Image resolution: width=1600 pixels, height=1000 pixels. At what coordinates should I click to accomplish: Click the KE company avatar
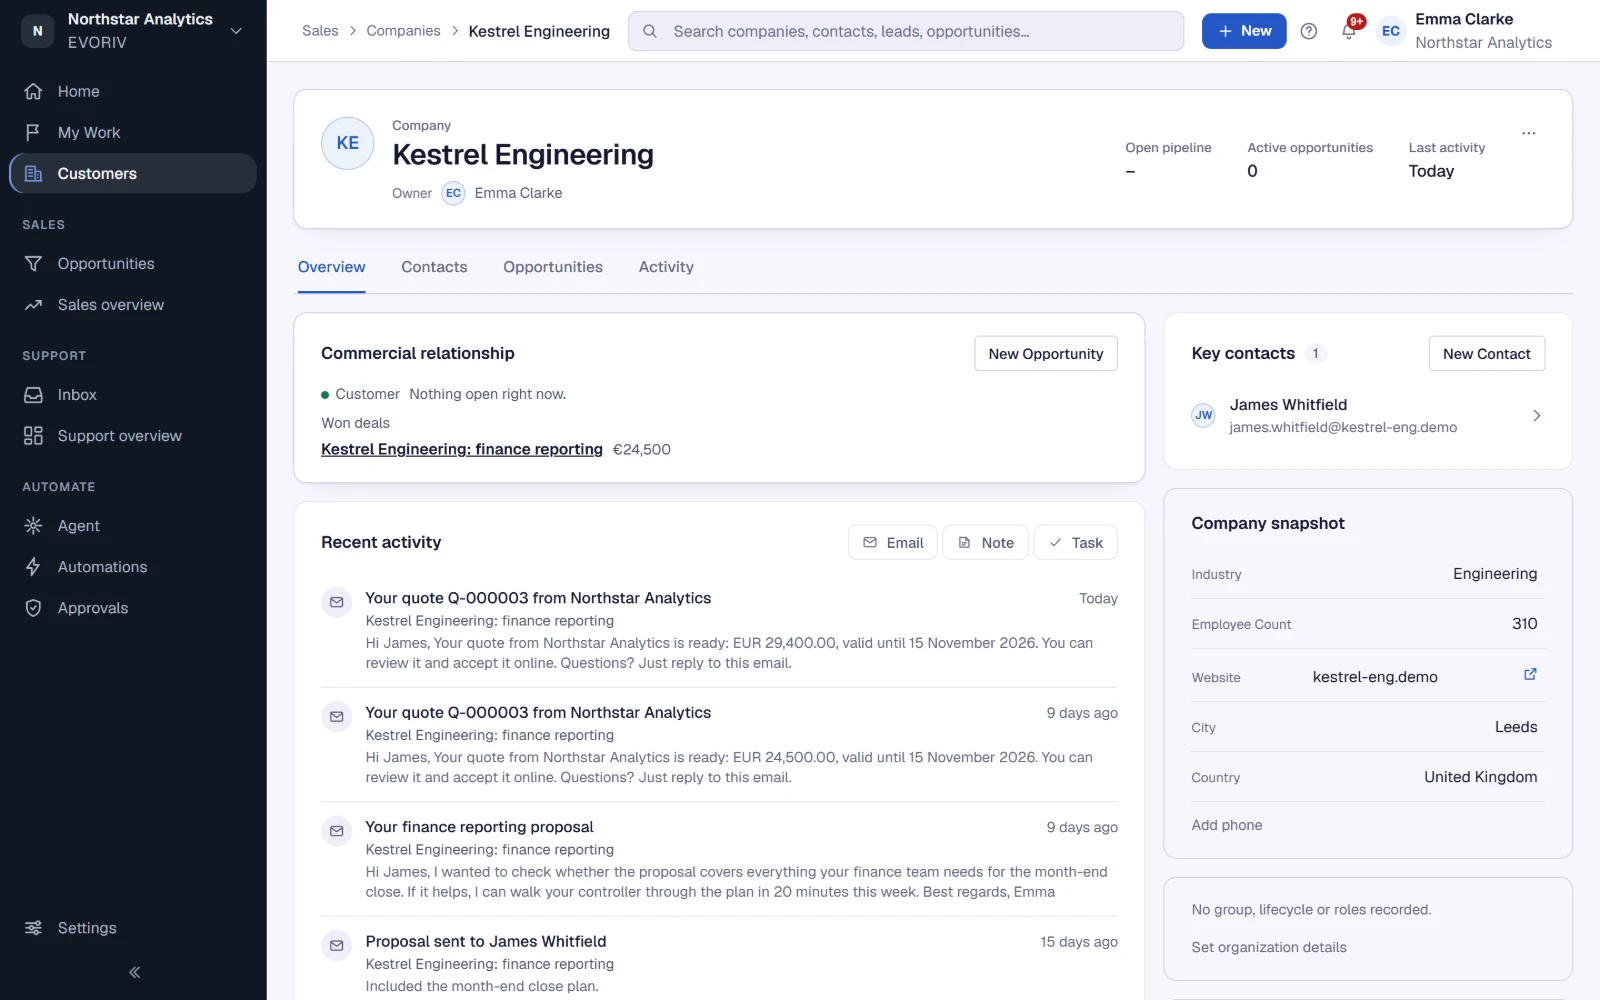tap(347, 143)
